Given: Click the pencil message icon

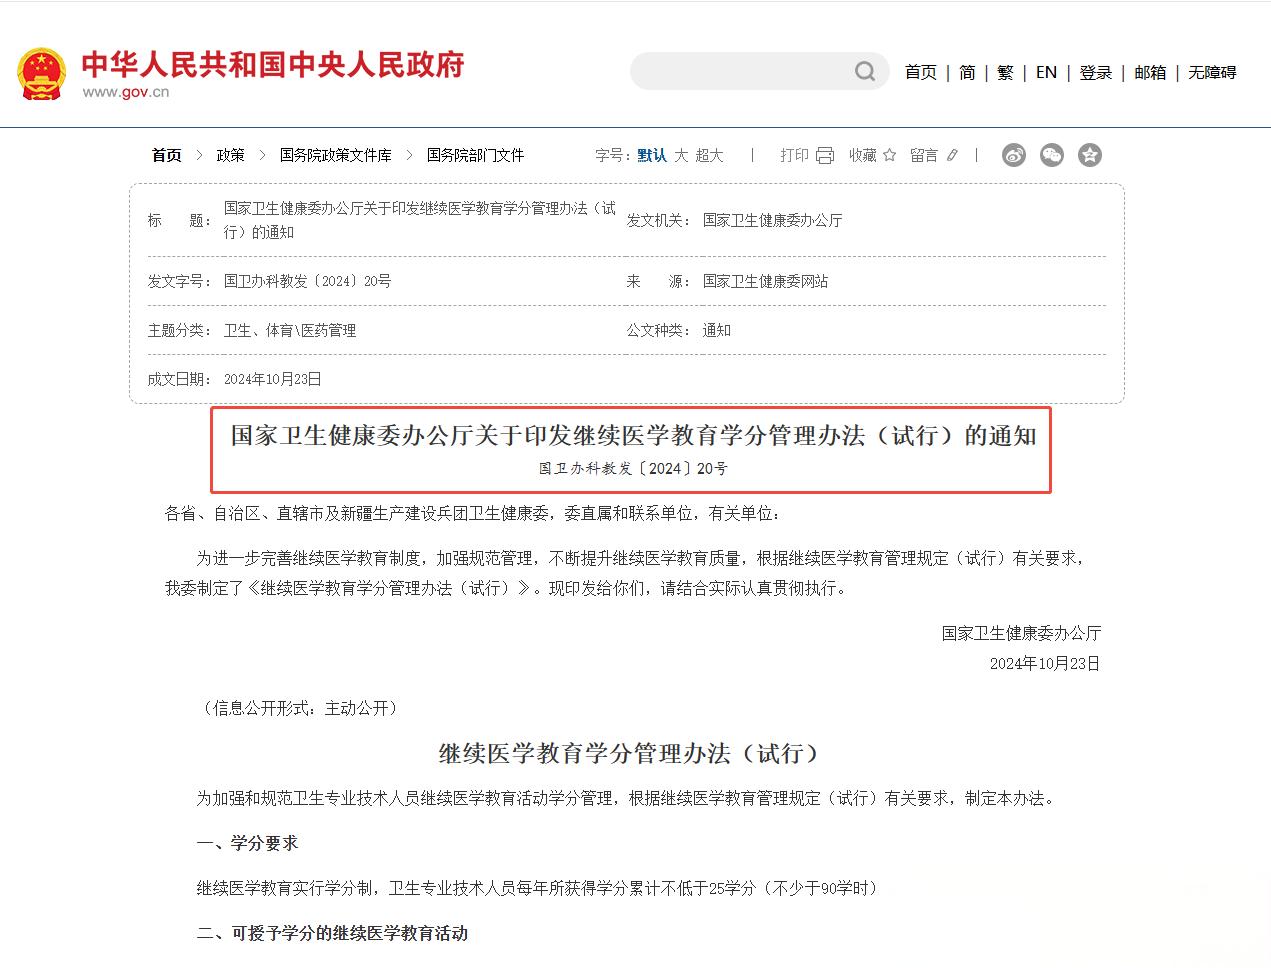Looking at the screenshot, I should (952, 155).
